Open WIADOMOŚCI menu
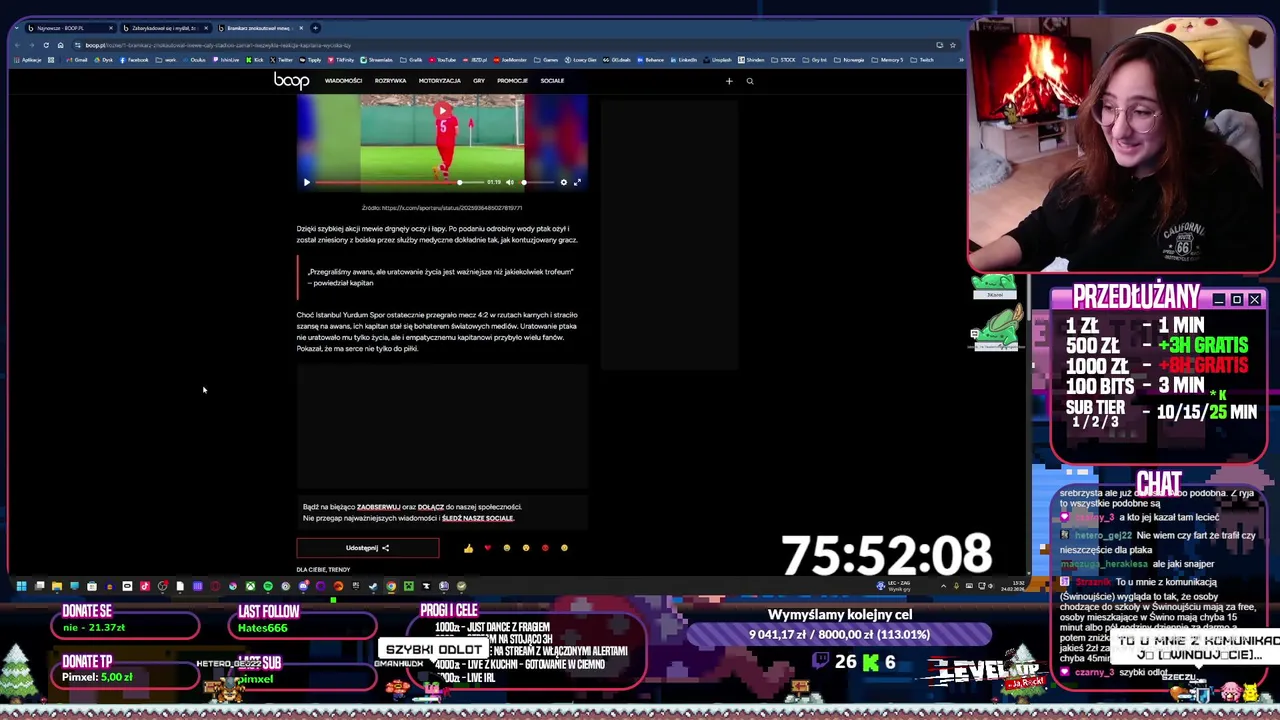This screenshot has height=720, width=1280. (343, 81)
